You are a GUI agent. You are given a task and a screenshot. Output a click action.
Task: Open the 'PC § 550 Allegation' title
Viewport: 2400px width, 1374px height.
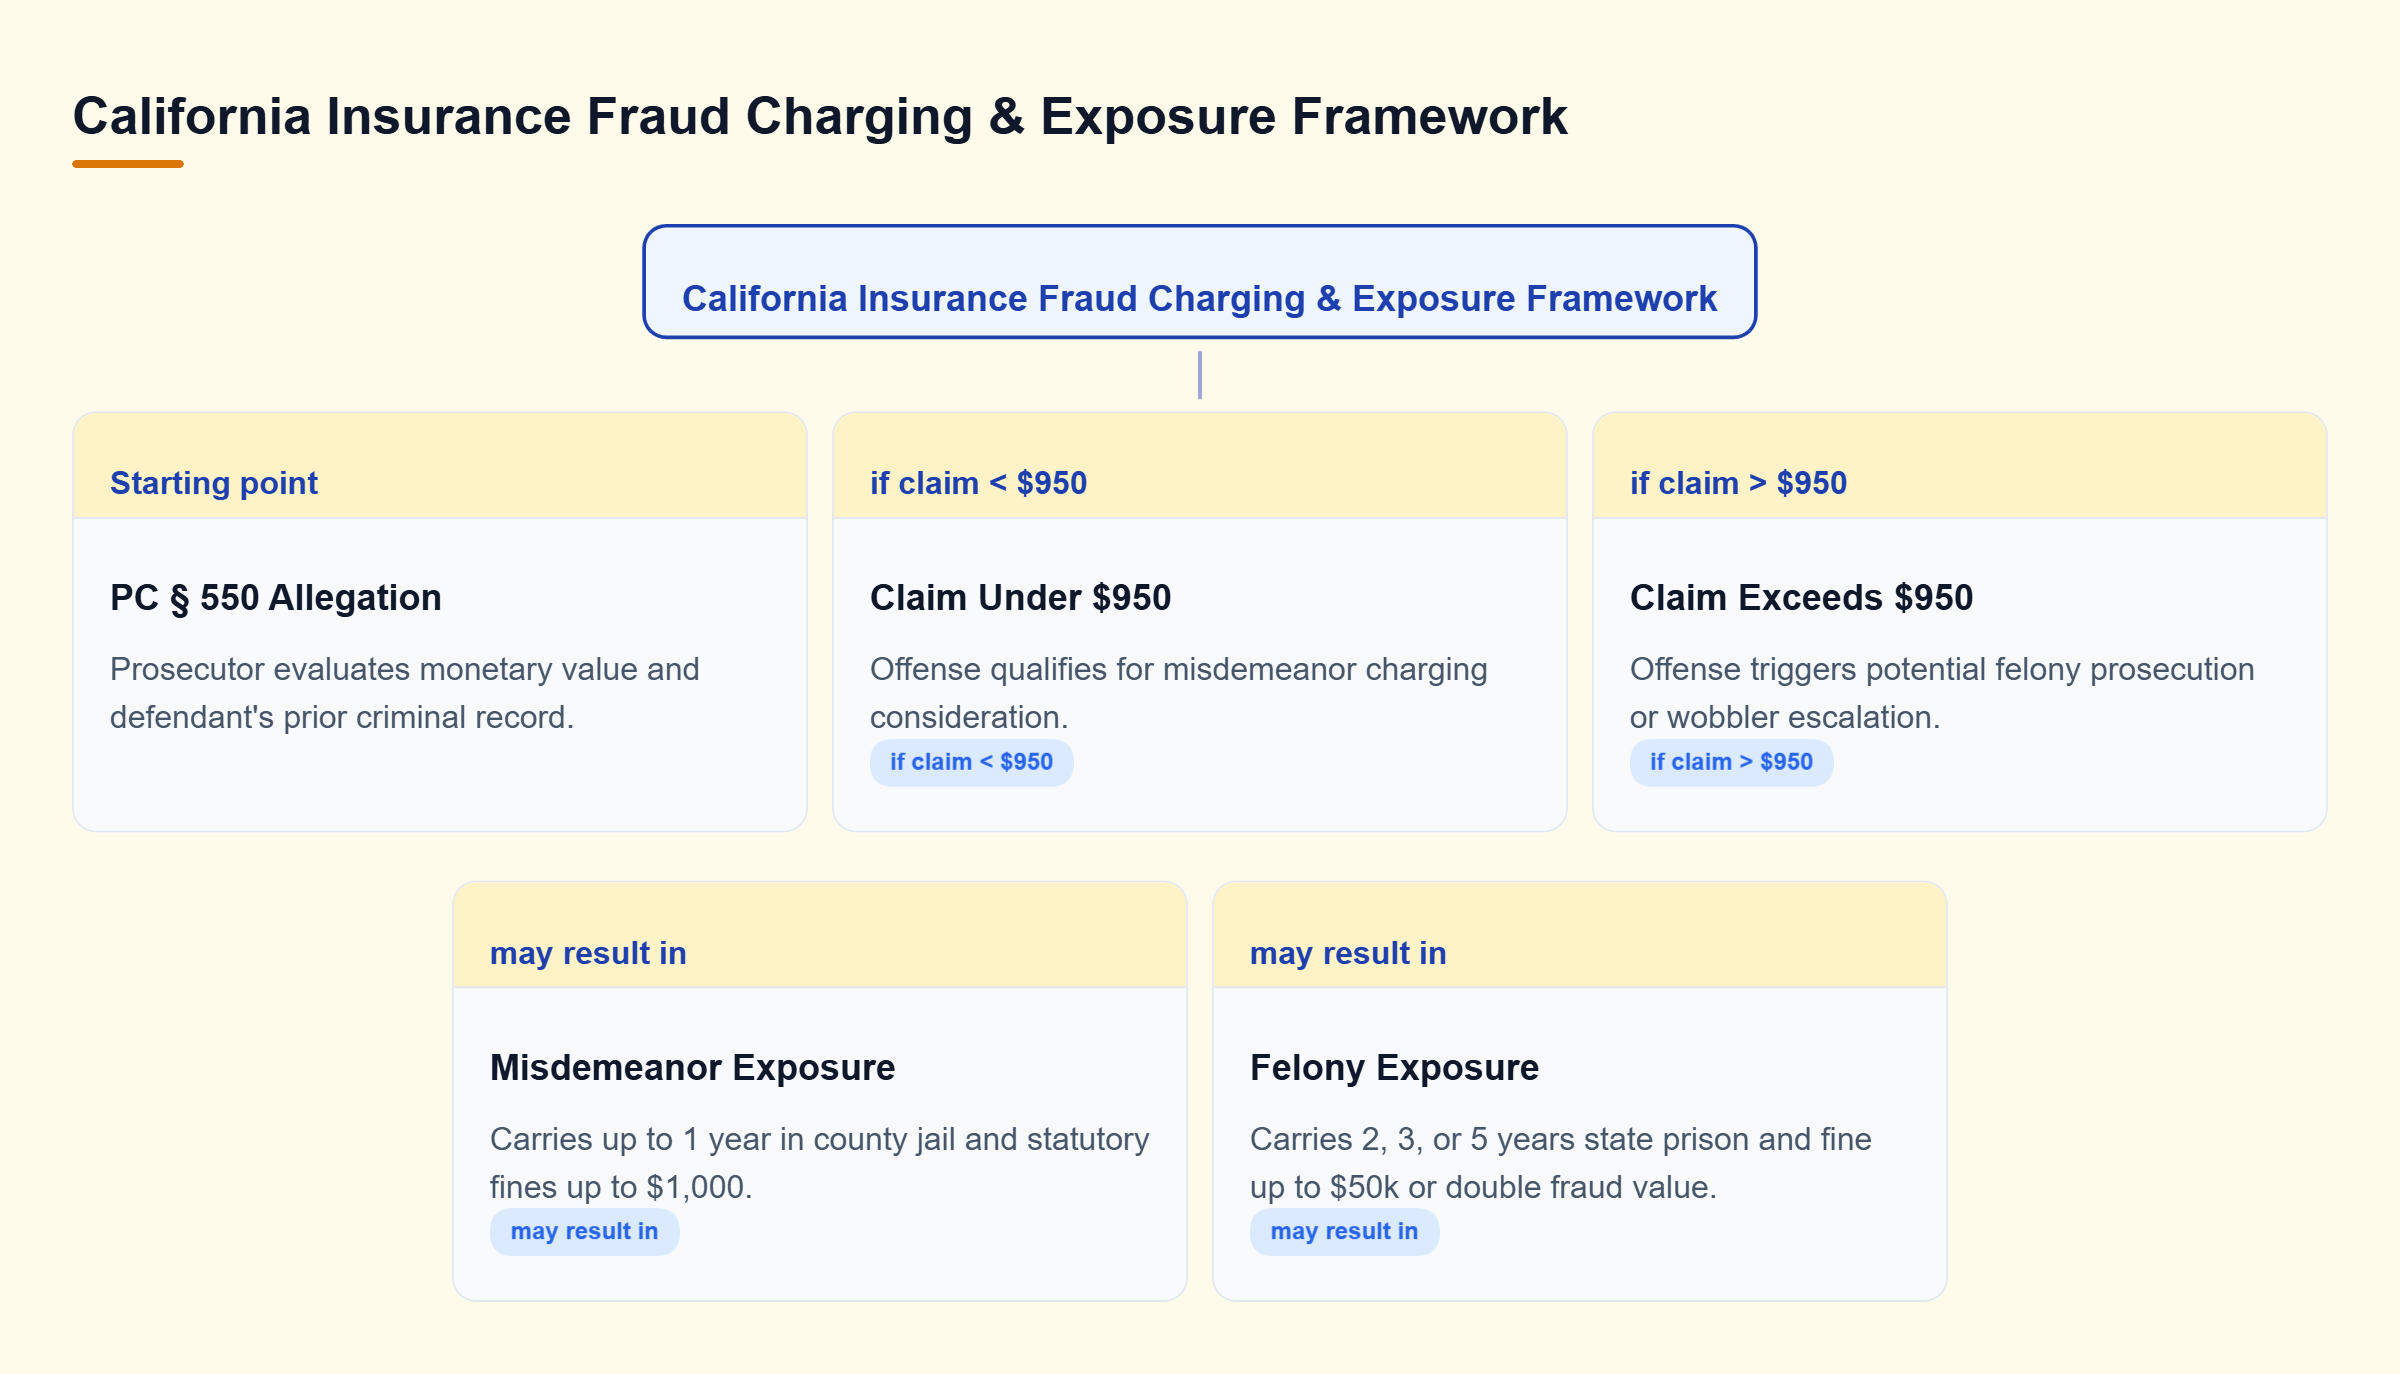276,598
